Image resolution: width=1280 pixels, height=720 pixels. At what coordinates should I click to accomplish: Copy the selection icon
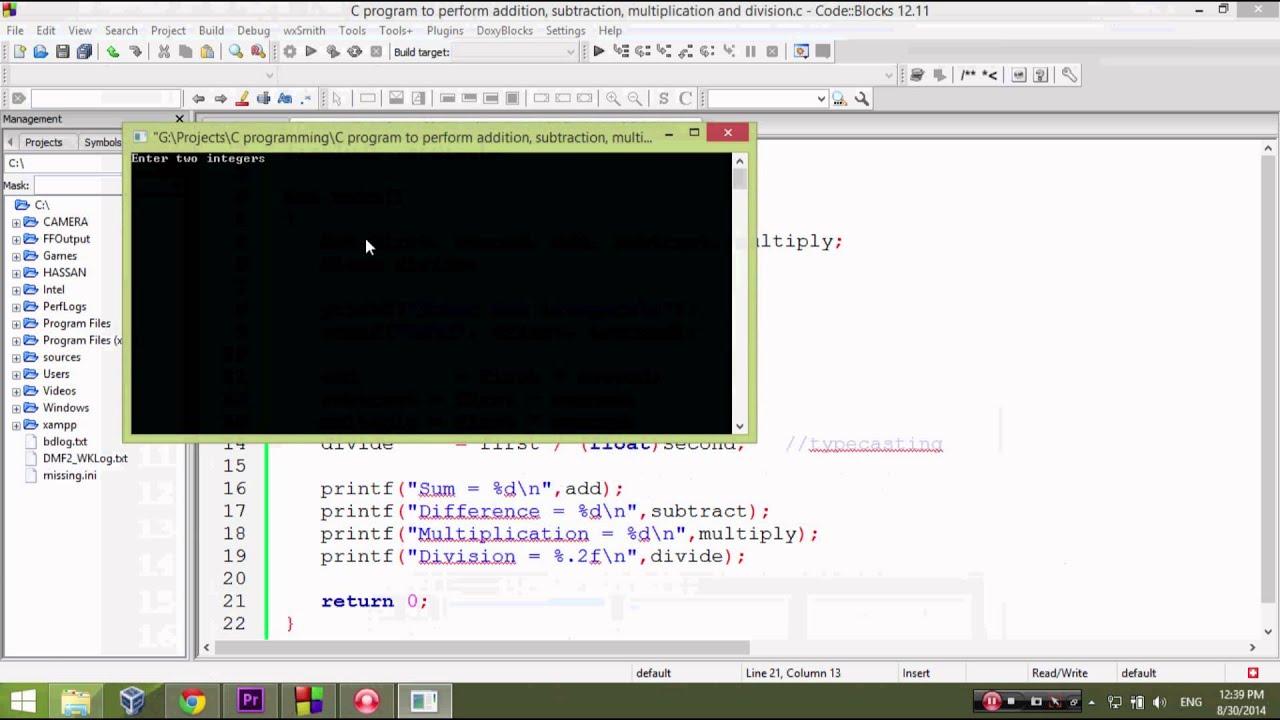186,52
